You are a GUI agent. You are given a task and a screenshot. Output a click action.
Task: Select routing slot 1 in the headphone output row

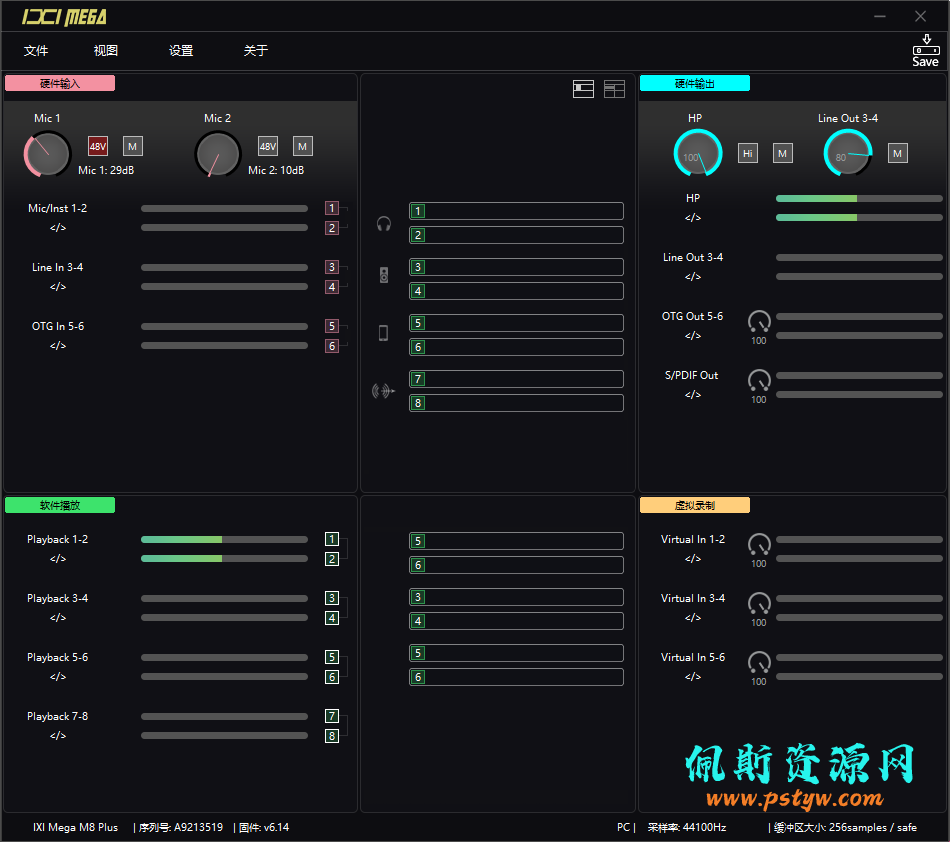pyautogui.click(x=516, y=211)
